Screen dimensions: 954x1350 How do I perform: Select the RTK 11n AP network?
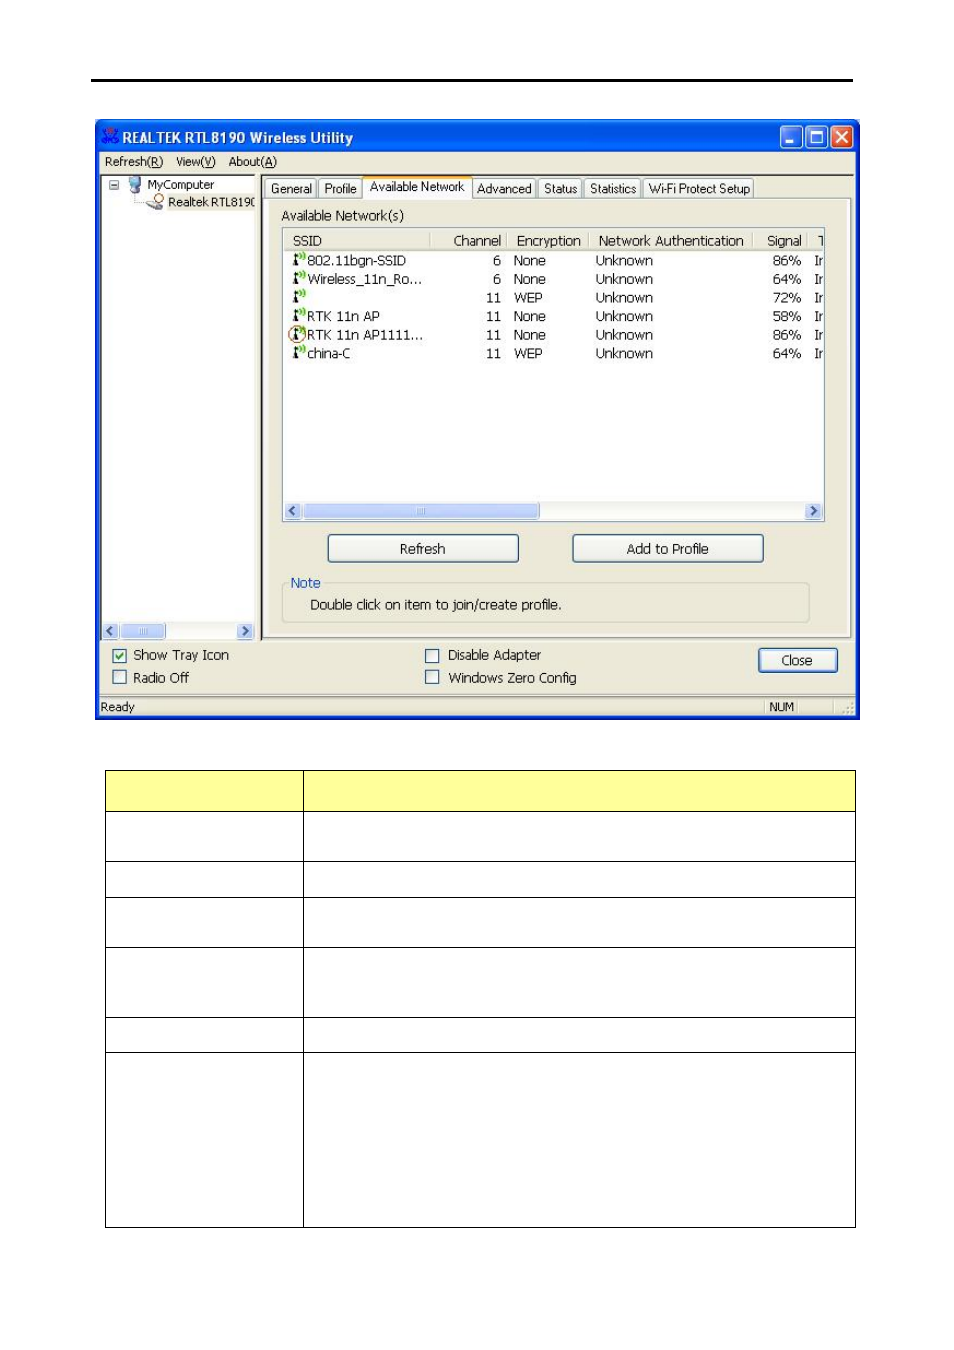click(x=343, y=317)
